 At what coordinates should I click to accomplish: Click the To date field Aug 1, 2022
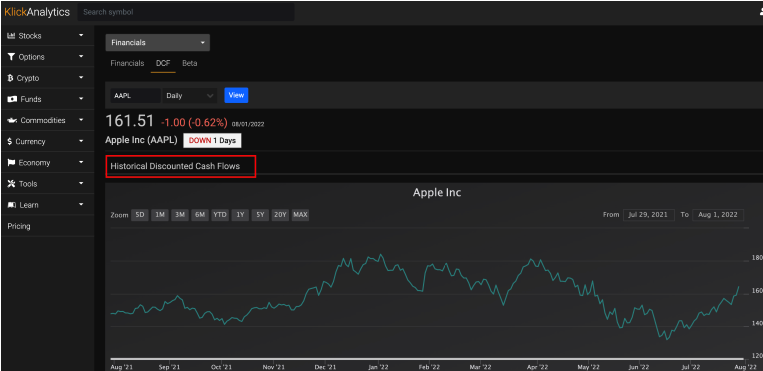click(x=718, y=215)
